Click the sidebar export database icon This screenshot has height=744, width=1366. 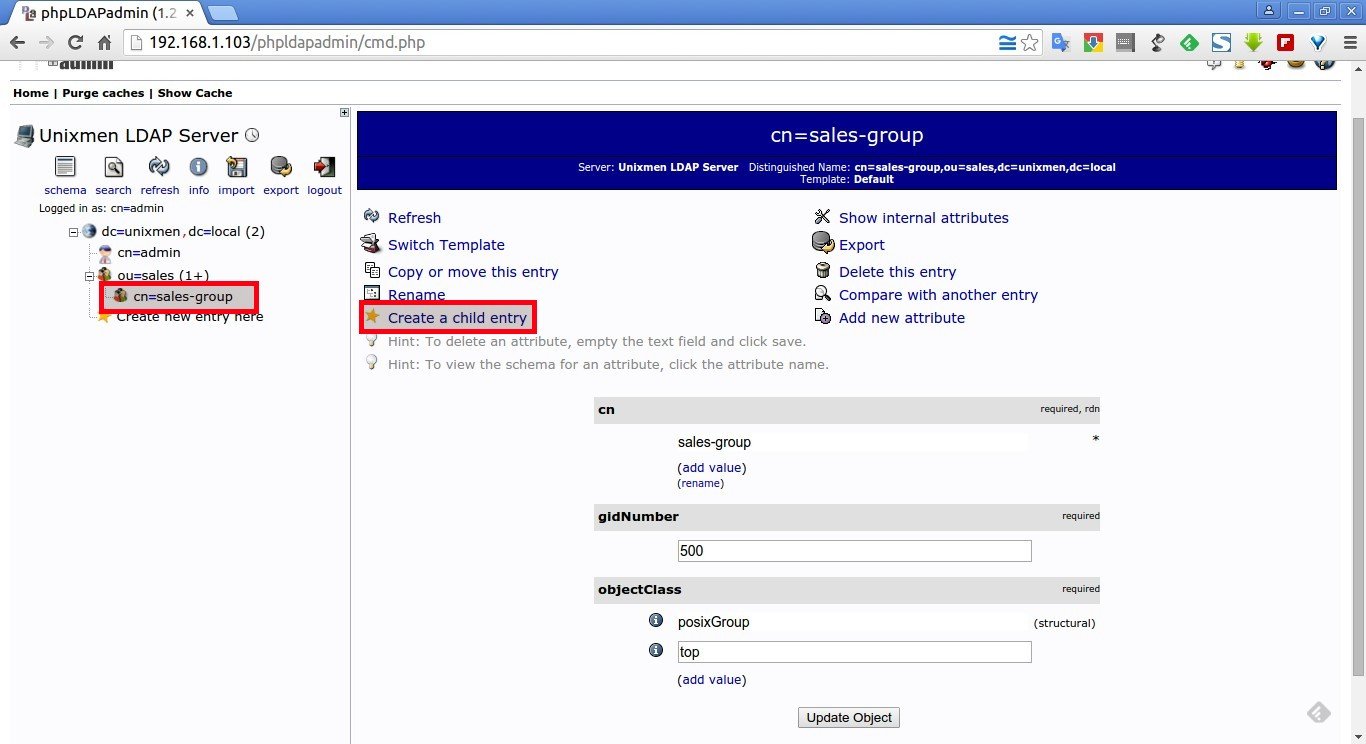pos(281,167)
